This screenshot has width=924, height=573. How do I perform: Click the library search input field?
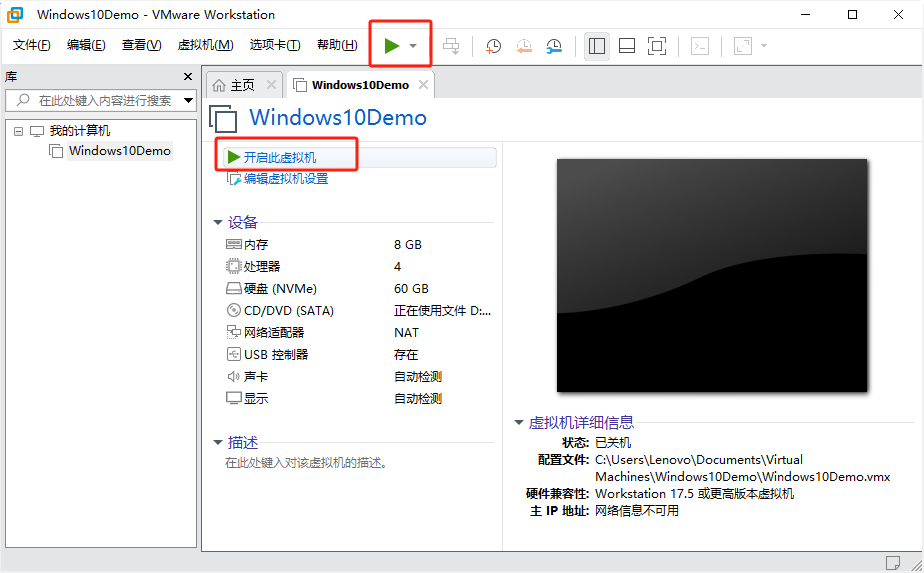coord(100,100)
